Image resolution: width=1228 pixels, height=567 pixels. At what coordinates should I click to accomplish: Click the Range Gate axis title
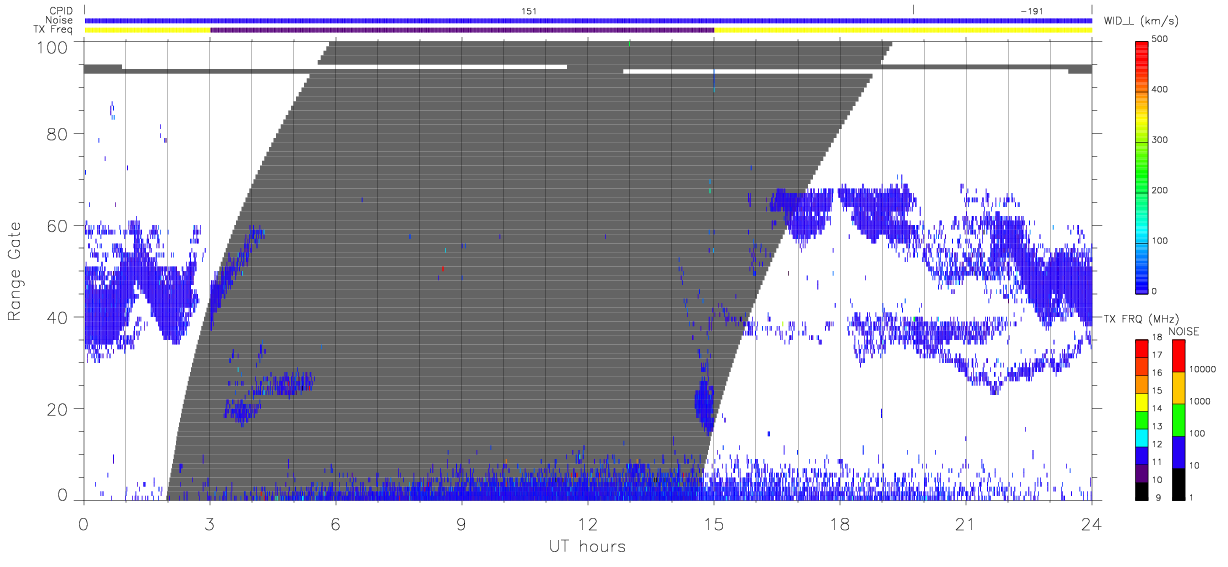(x=15, y=270)
